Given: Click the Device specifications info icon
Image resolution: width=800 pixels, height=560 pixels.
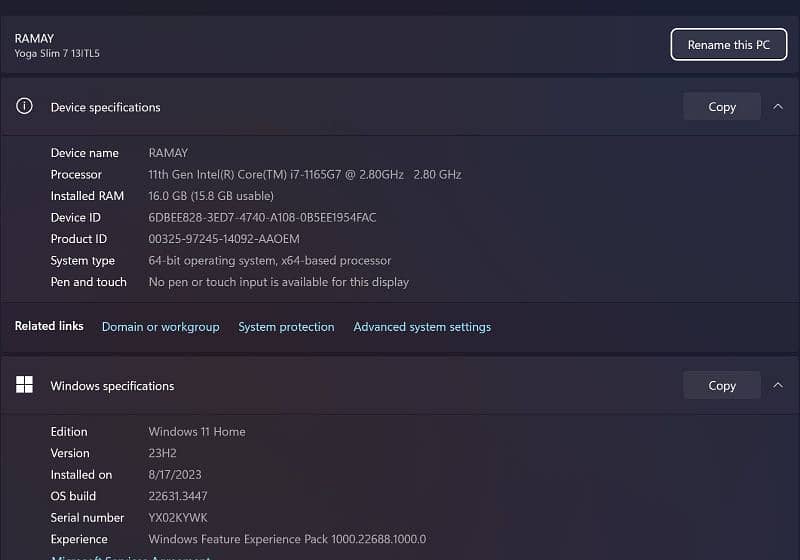Looking at the screenshot, I should [24, 106].
